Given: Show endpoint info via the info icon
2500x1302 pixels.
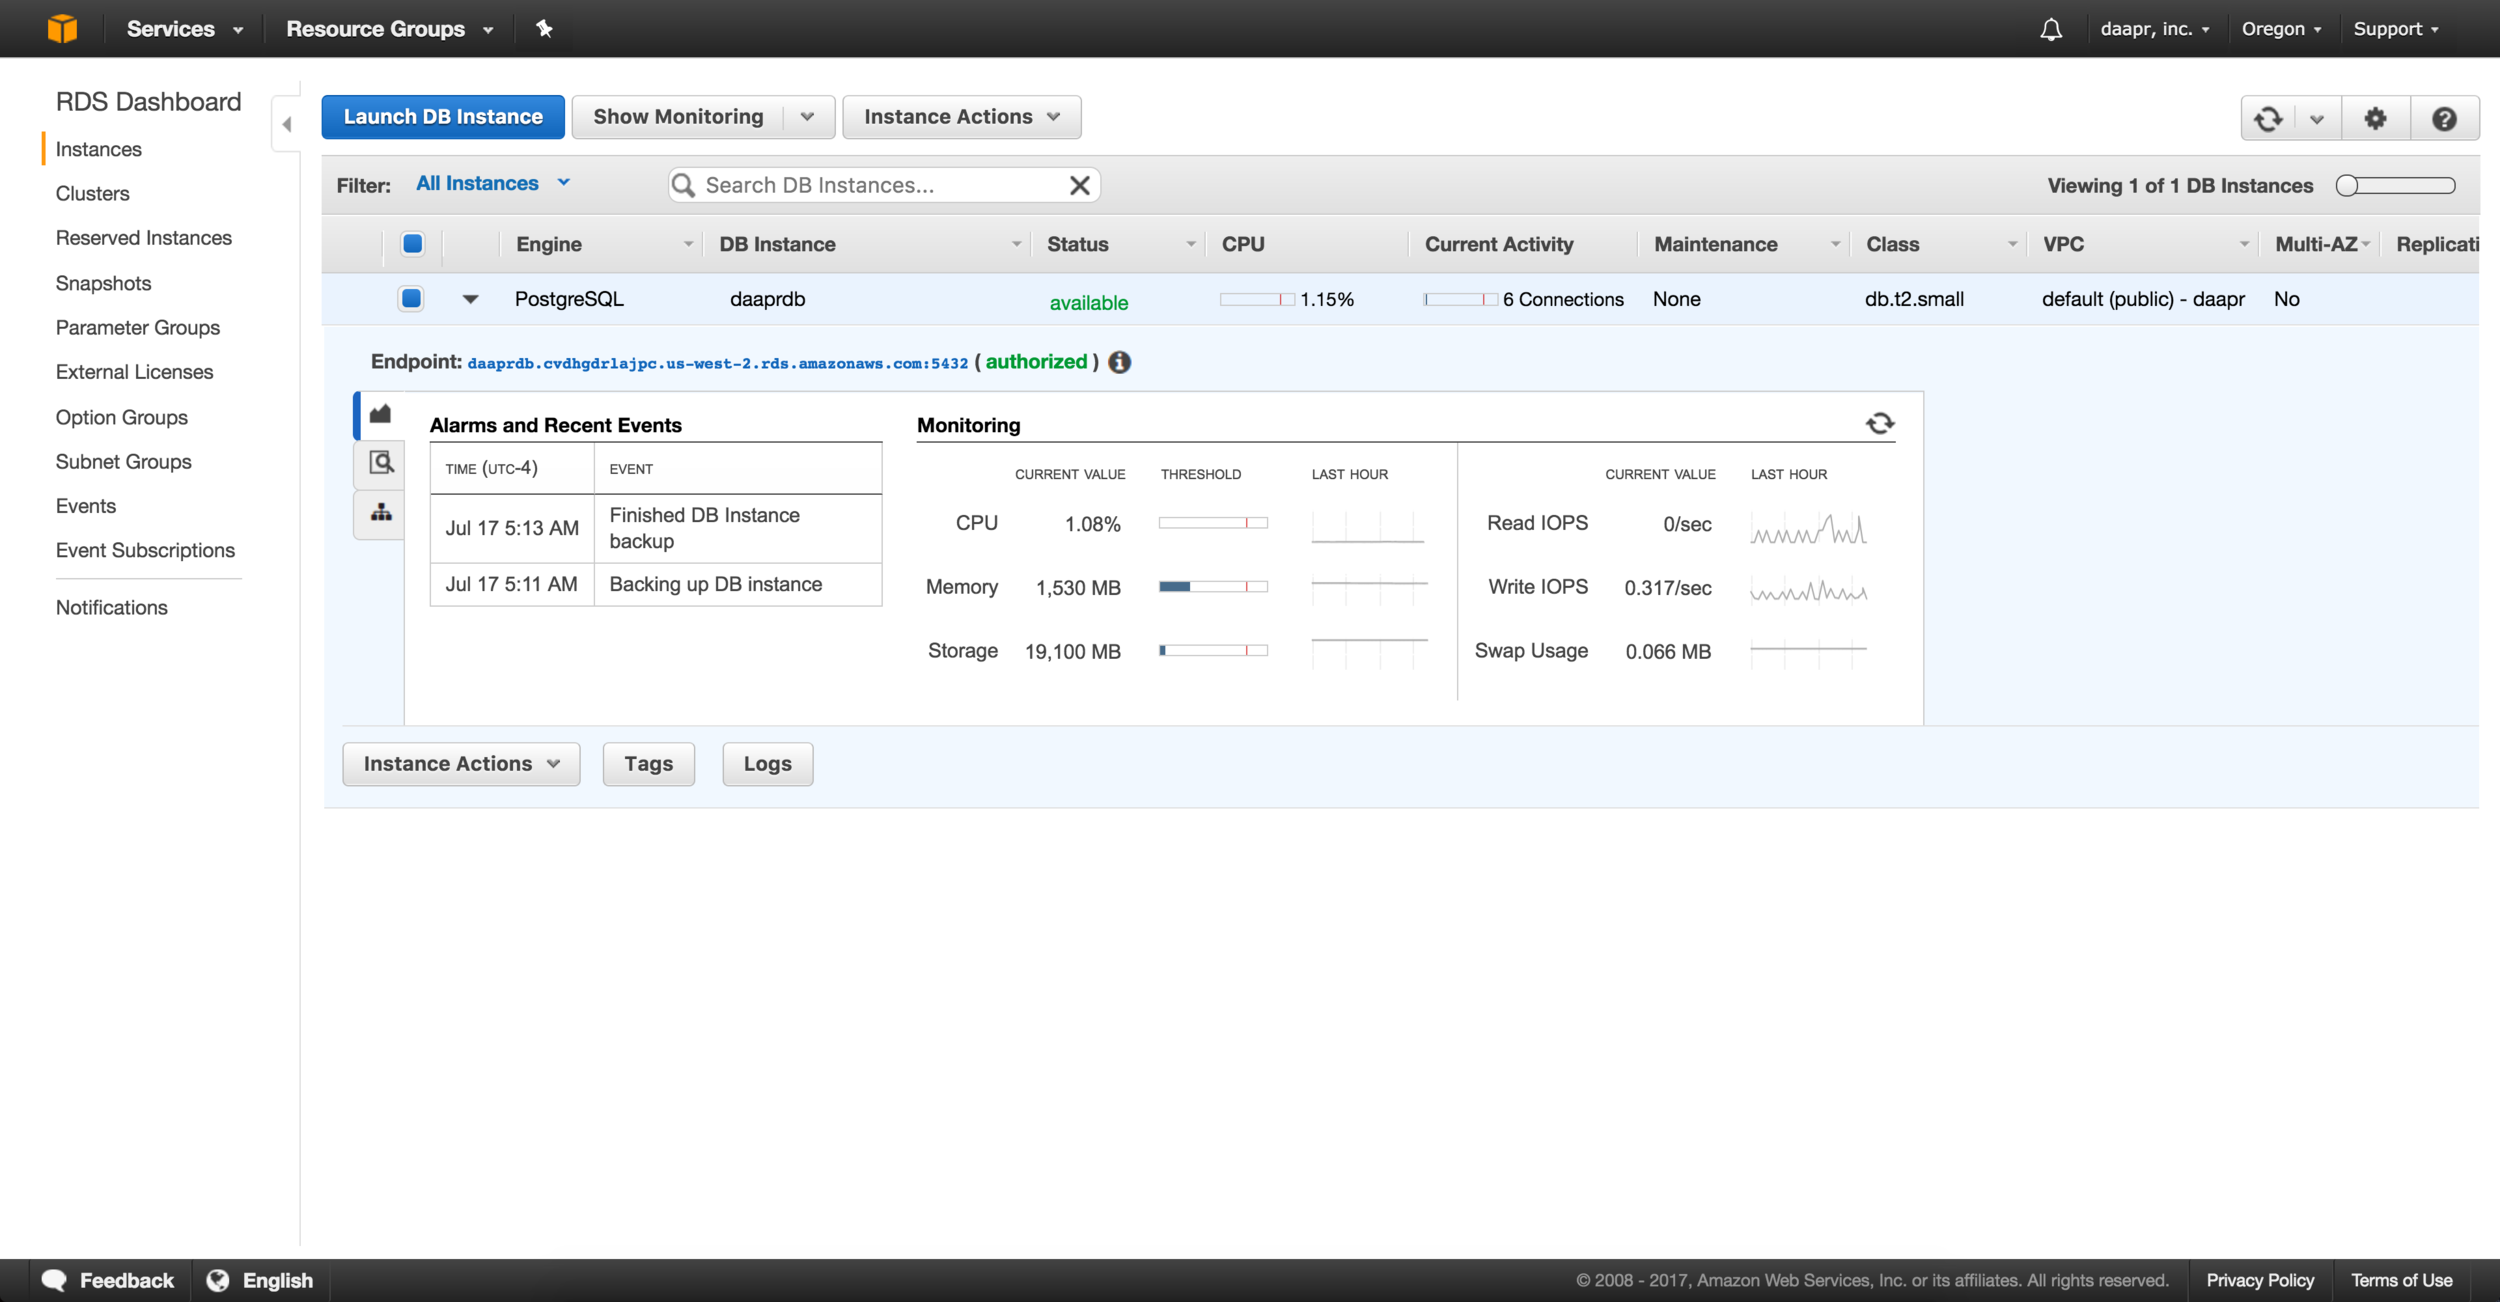Looking at the screenshot, I should (x=1120, y=362).
